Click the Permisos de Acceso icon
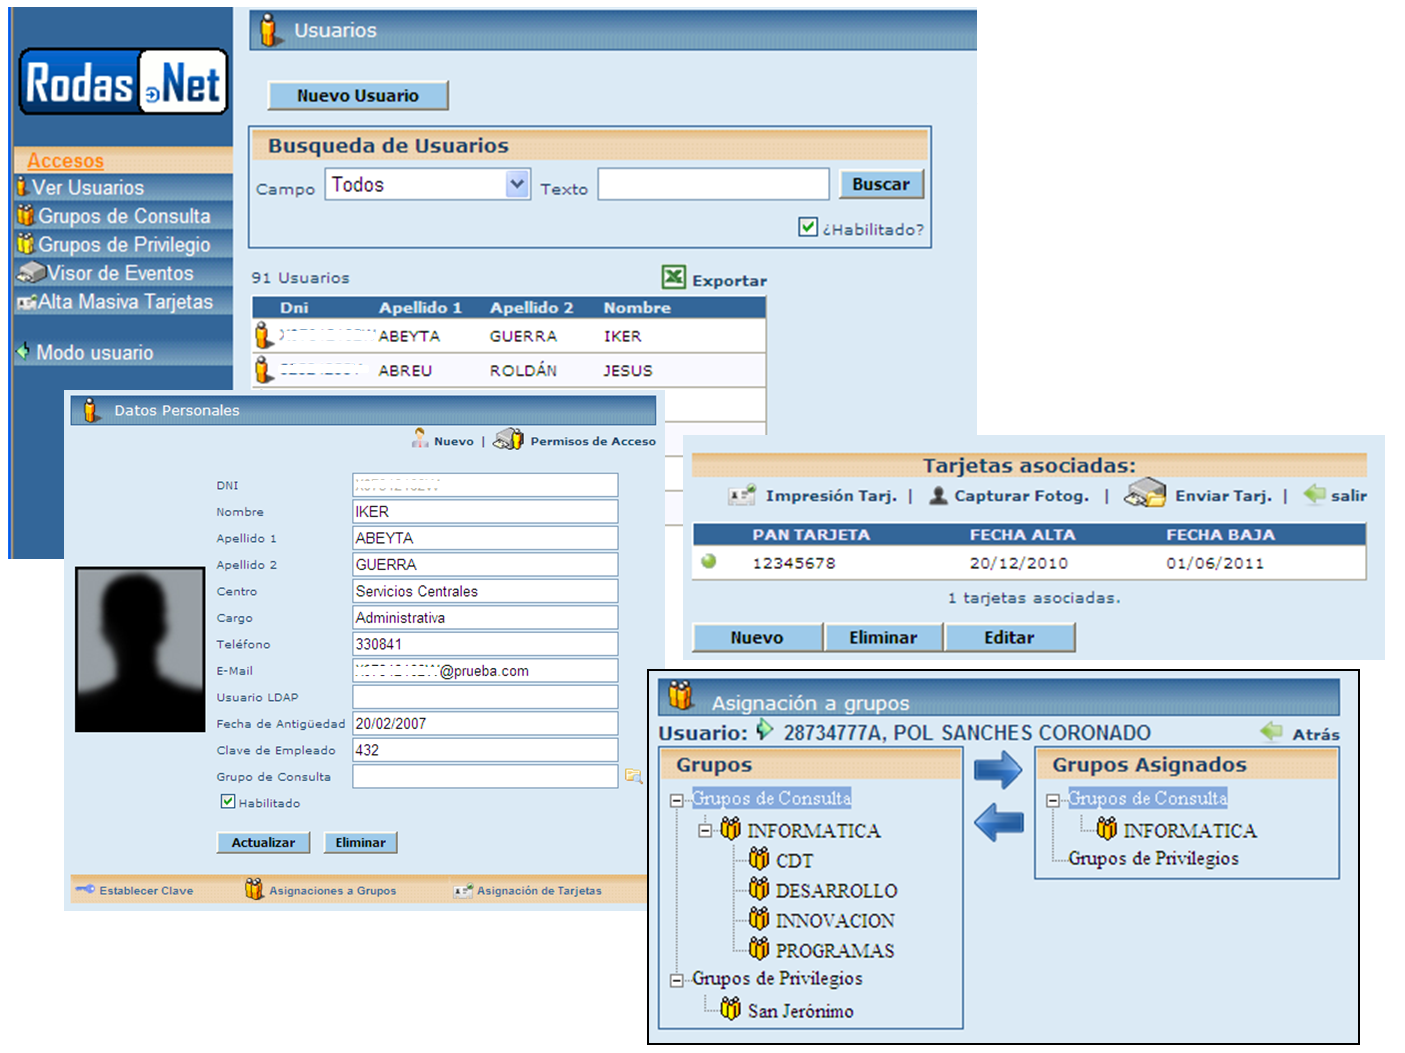The height and width of the screenshot is (1053, 1405). coord(509,439)
